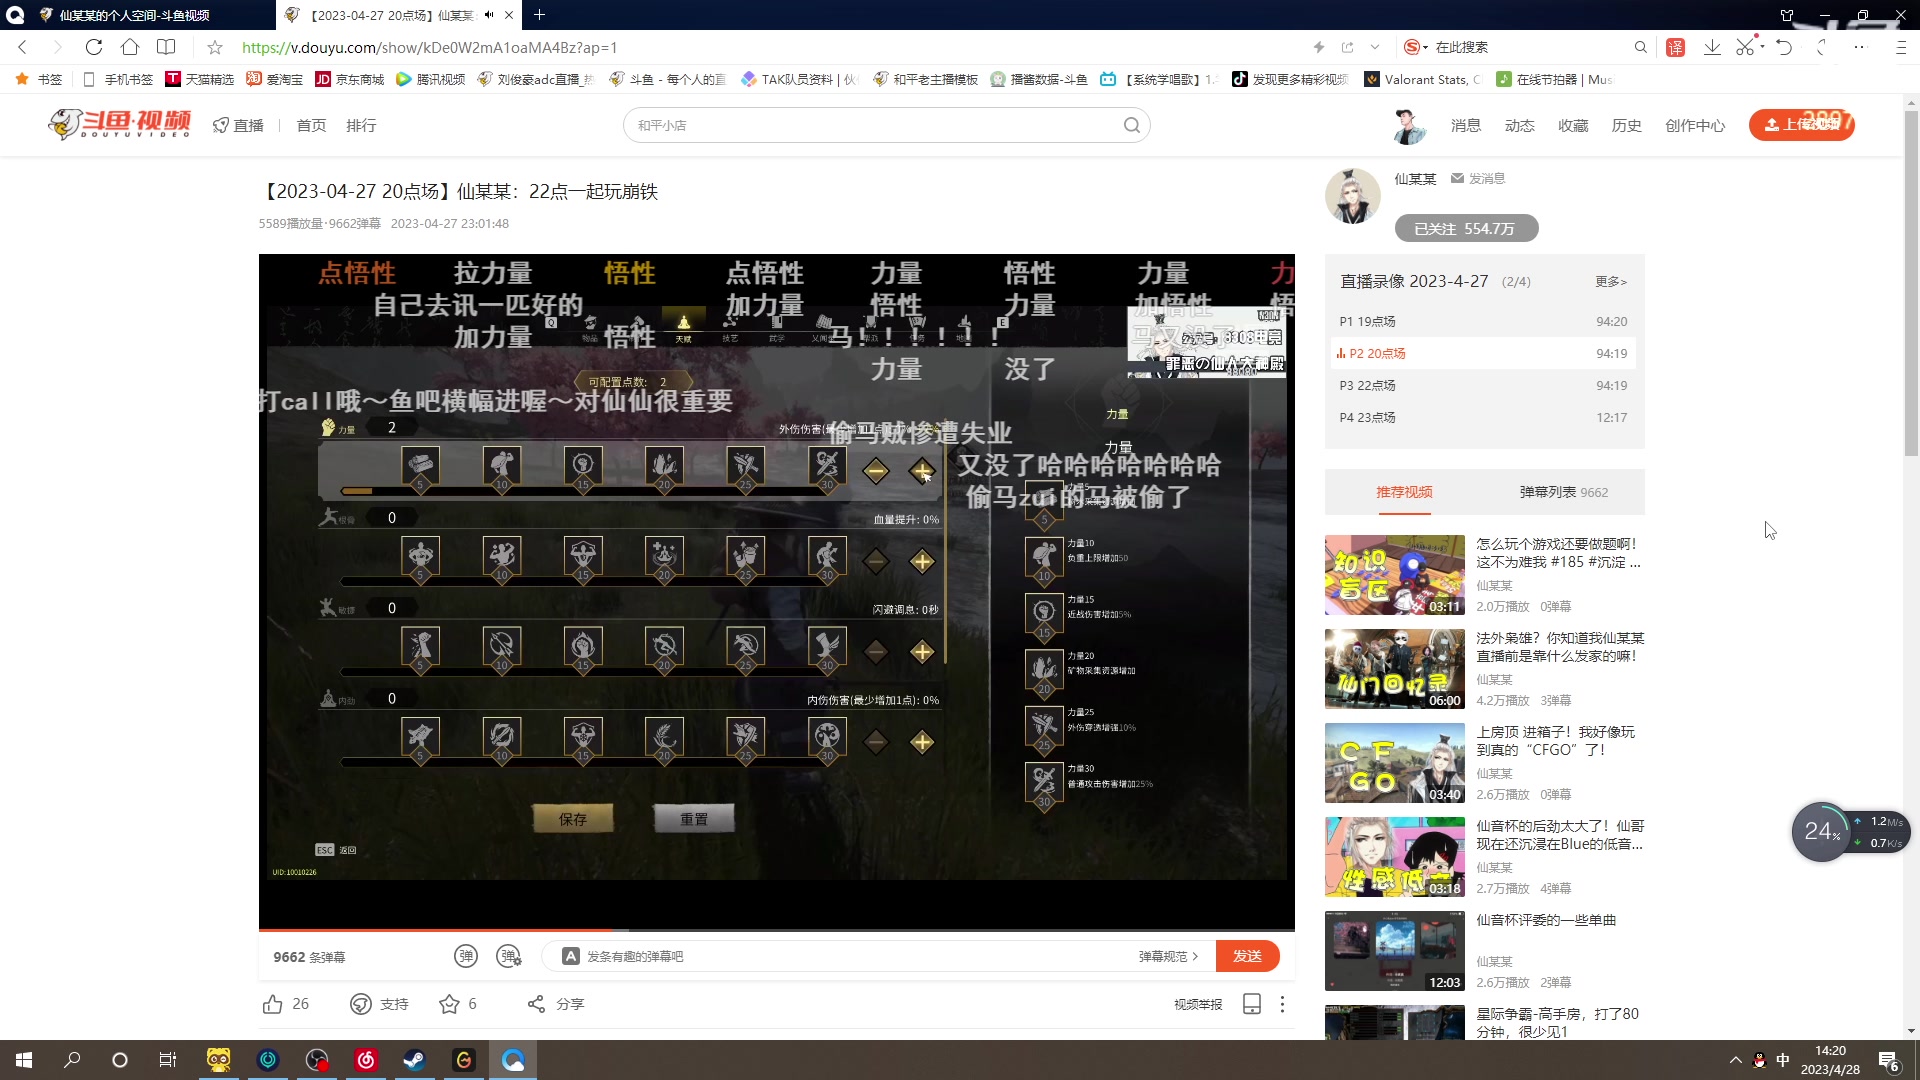Click the search magnifier in the search bar
Viewport: 1920px width, 1080px height.
pos(1131,125)
